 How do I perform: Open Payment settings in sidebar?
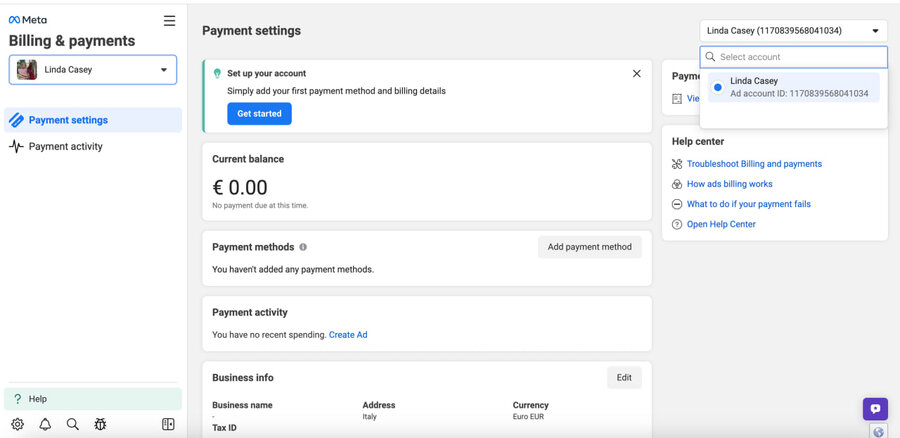click(93, 120)
